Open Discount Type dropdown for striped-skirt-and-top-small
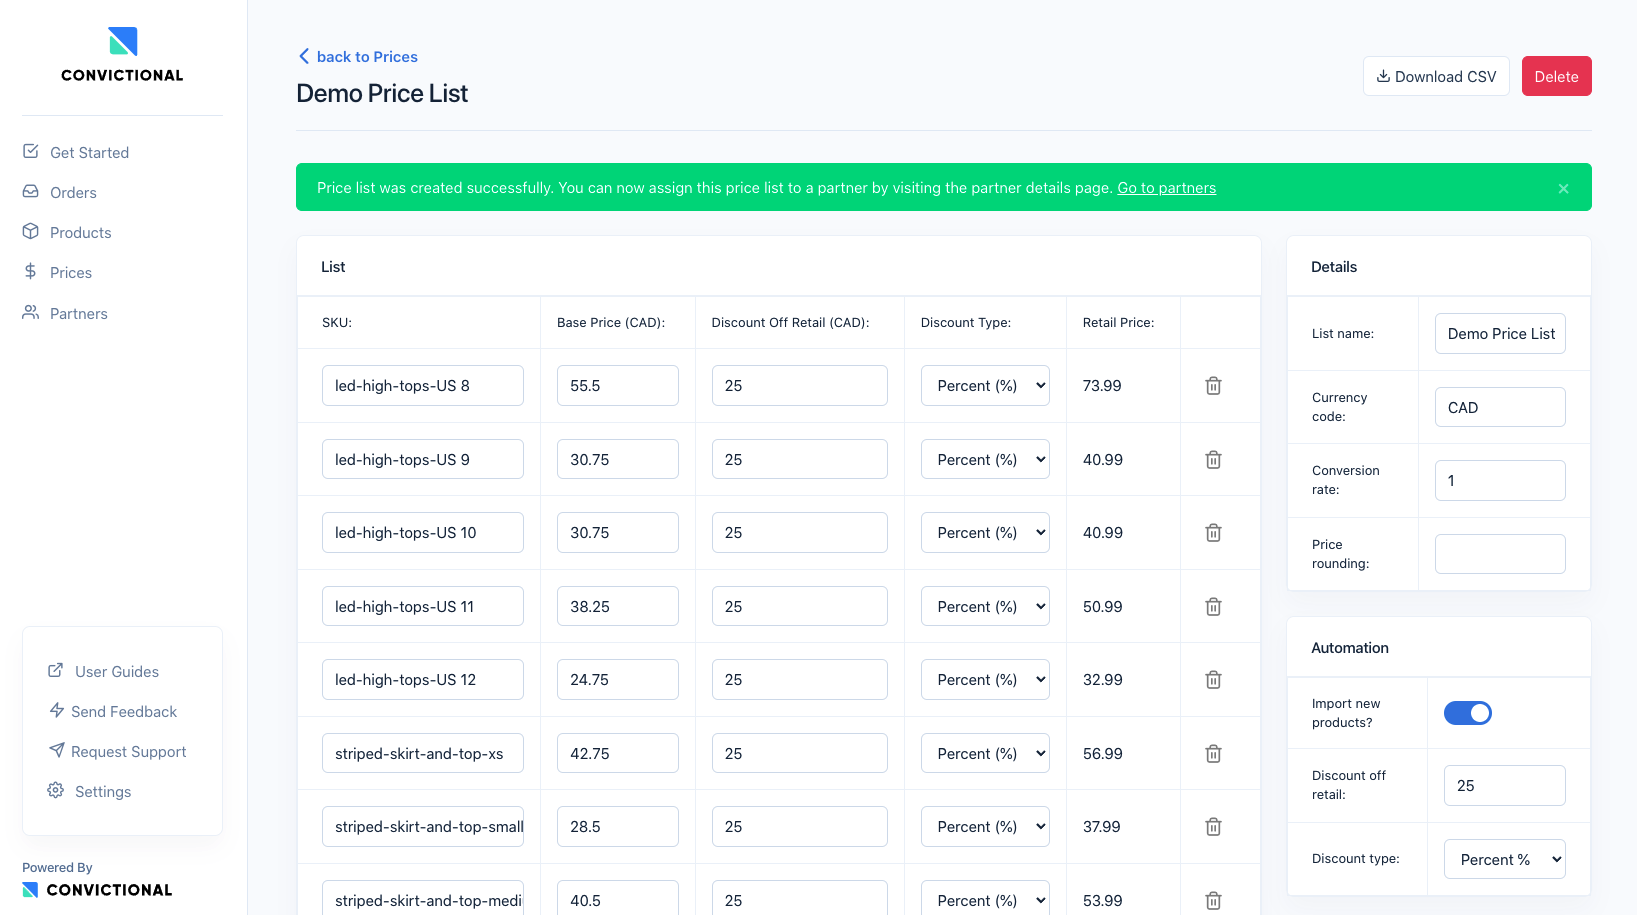The width and height of the screenshot is (1637, 915). point(984,827)
